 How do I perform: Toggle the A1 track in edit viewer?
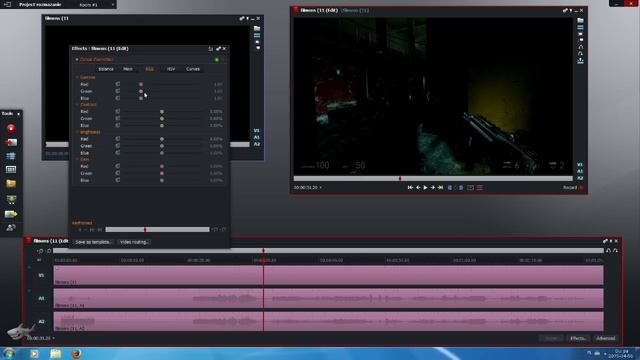coord(580,171)
